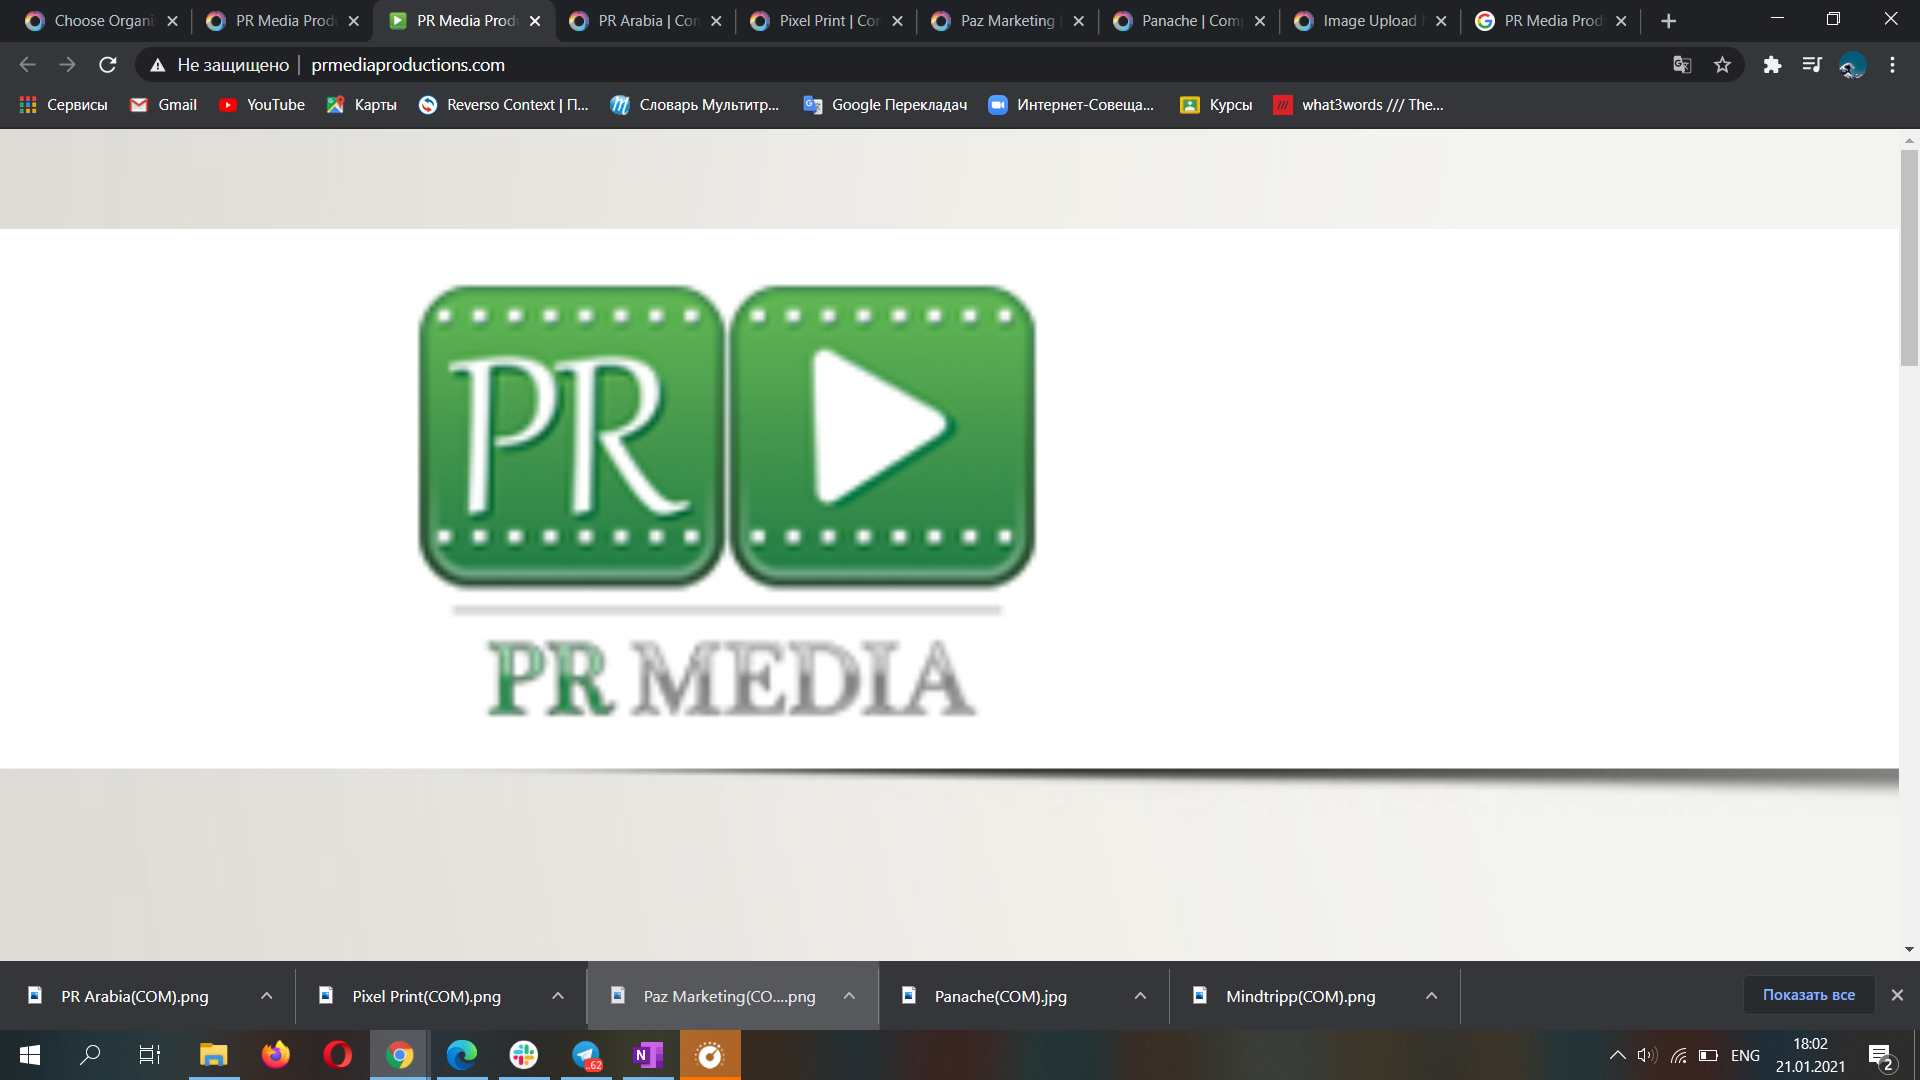Open the Telegram taskbar icon

(586, 1055)
